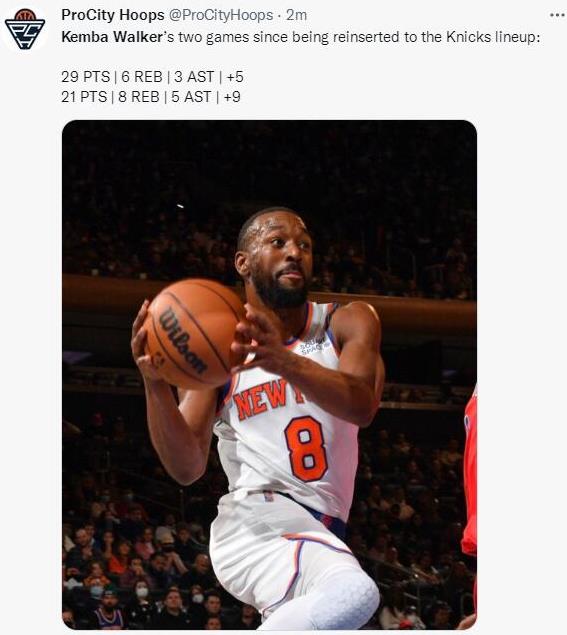The image size is (567, 635).
Task: Click the sponsor patch on jersey shoulder
Action: click(x=315, y=345)
